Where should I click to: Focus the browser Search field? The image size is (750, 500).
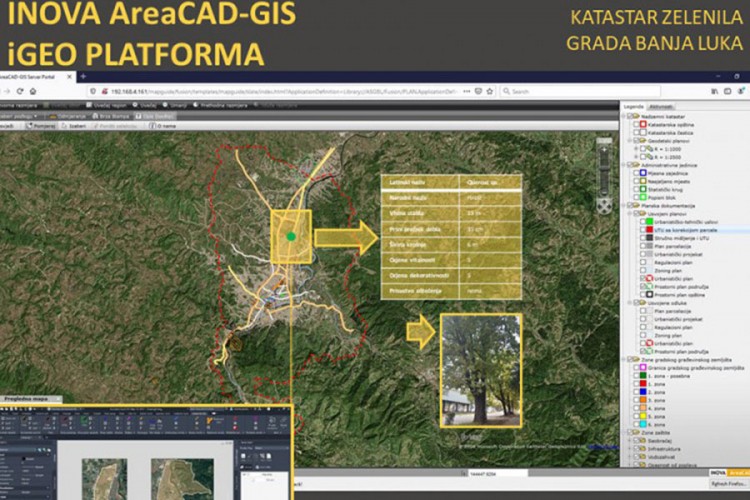[x=581, y=91]
